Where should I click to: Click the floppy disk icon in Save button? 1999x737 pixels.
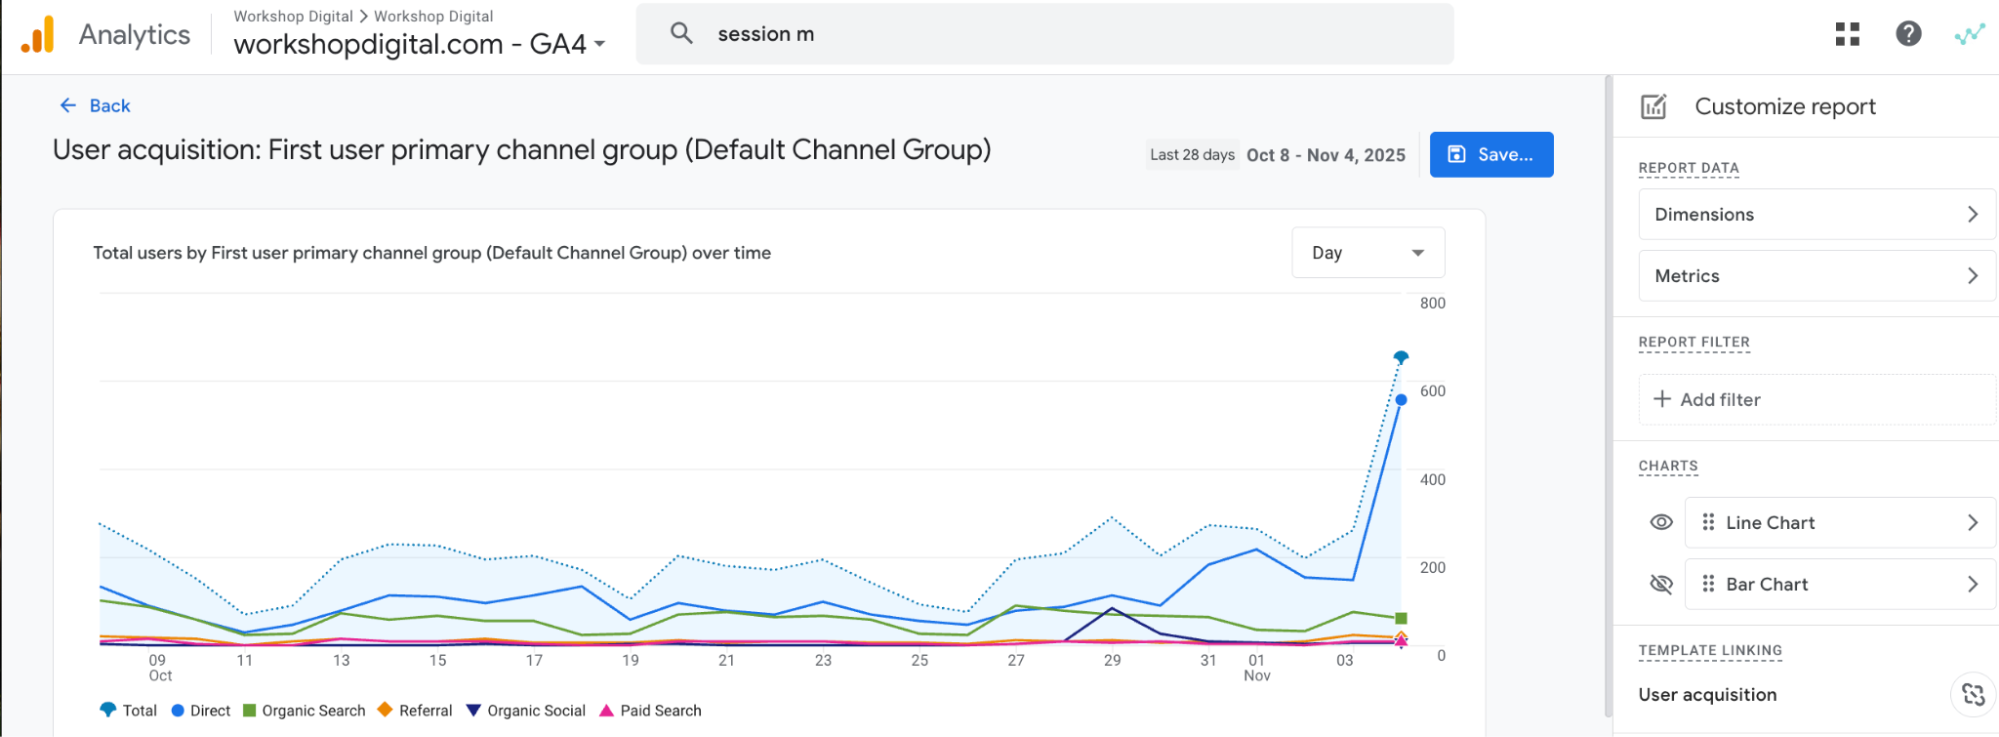[x=1457, y=154]
